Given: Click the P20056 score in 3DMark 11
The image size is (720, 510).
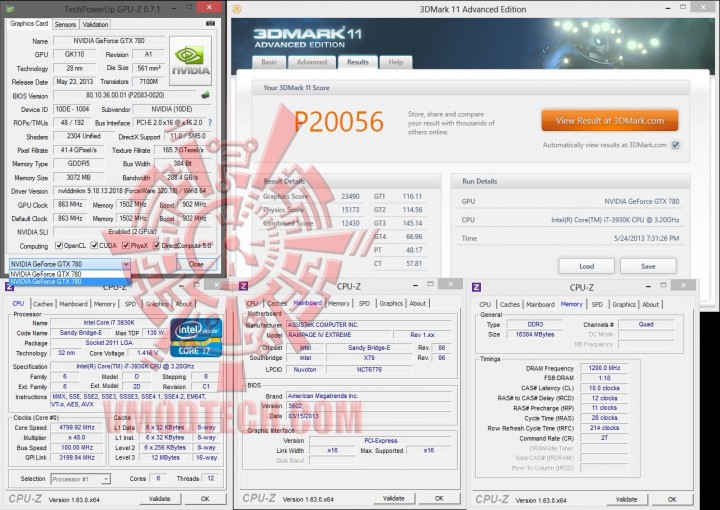Looking at the screenshot, I should tap(338, 122).
